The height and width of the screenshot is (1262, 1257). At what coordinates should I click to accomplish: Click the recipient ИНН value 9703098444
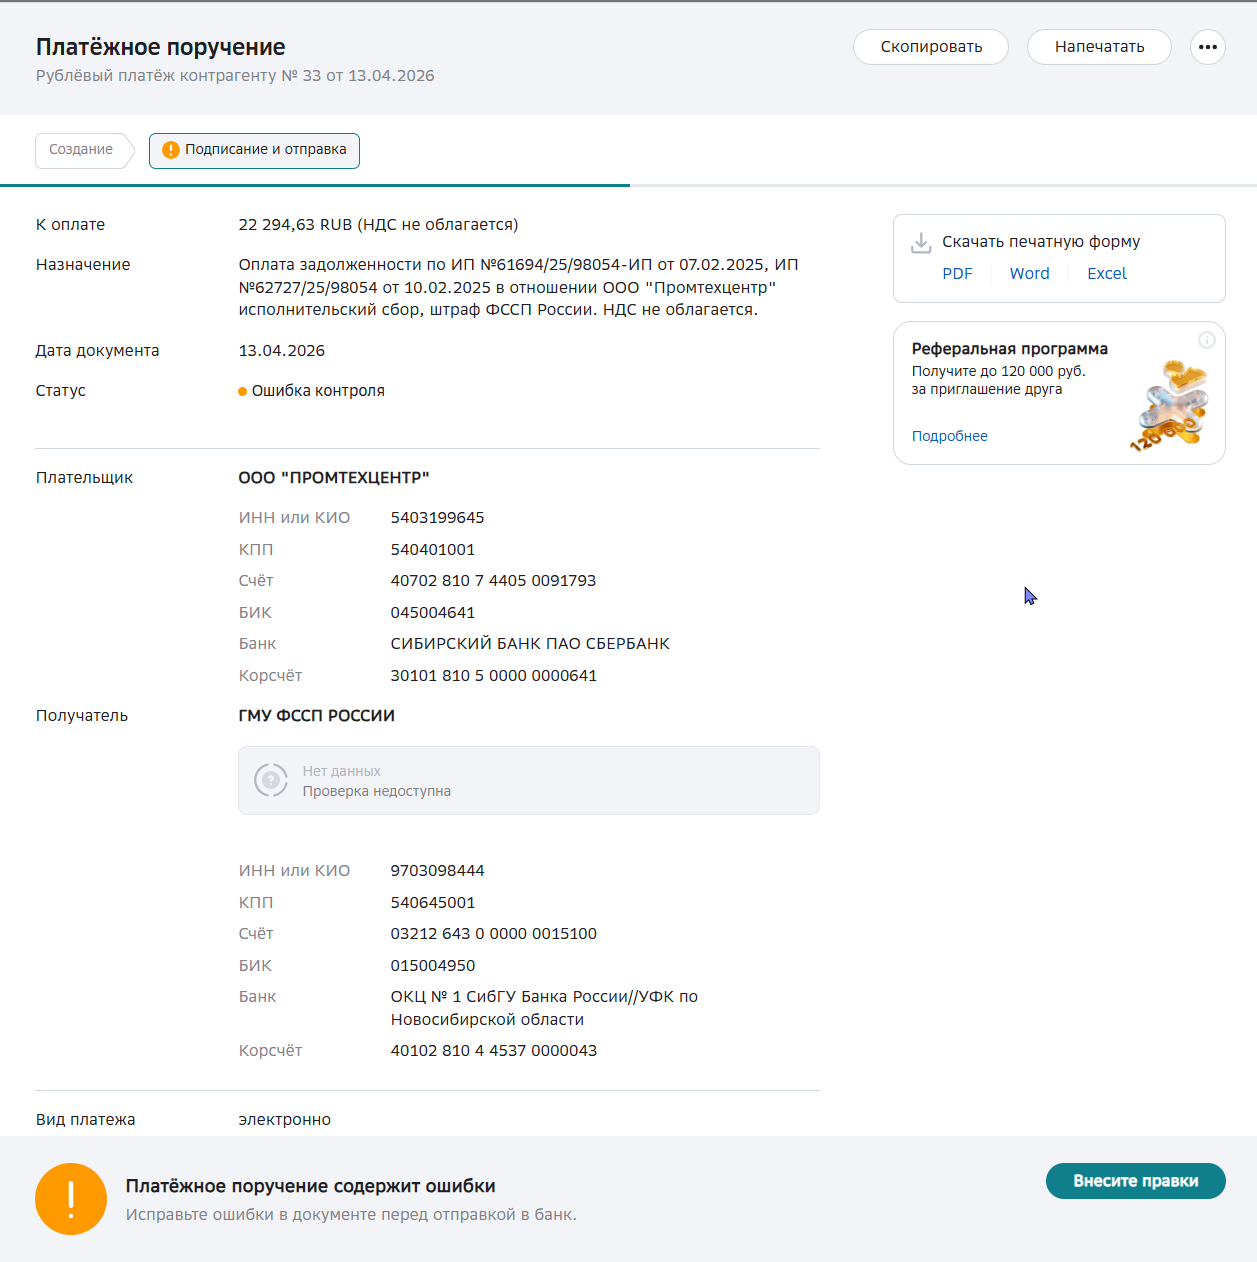pyautogui.click(x=437, y=871)
